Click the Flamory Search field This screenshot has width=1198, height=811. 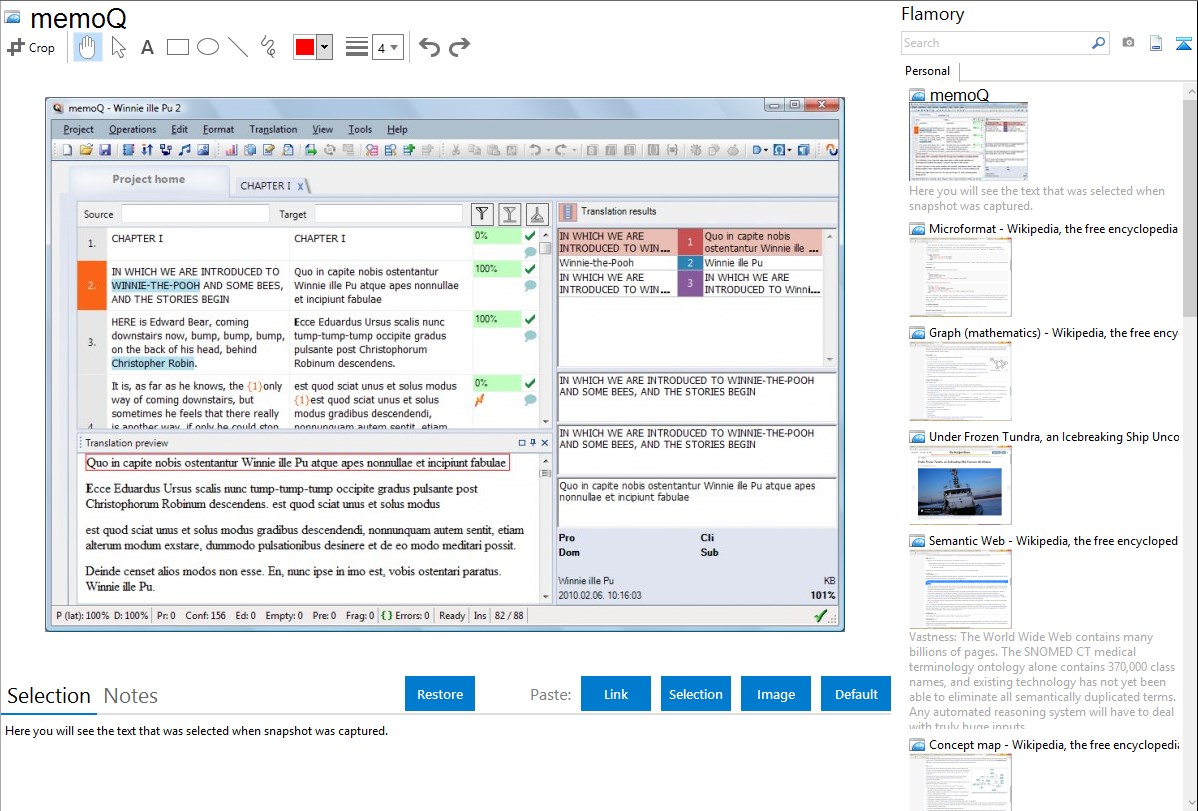[996, 43]
